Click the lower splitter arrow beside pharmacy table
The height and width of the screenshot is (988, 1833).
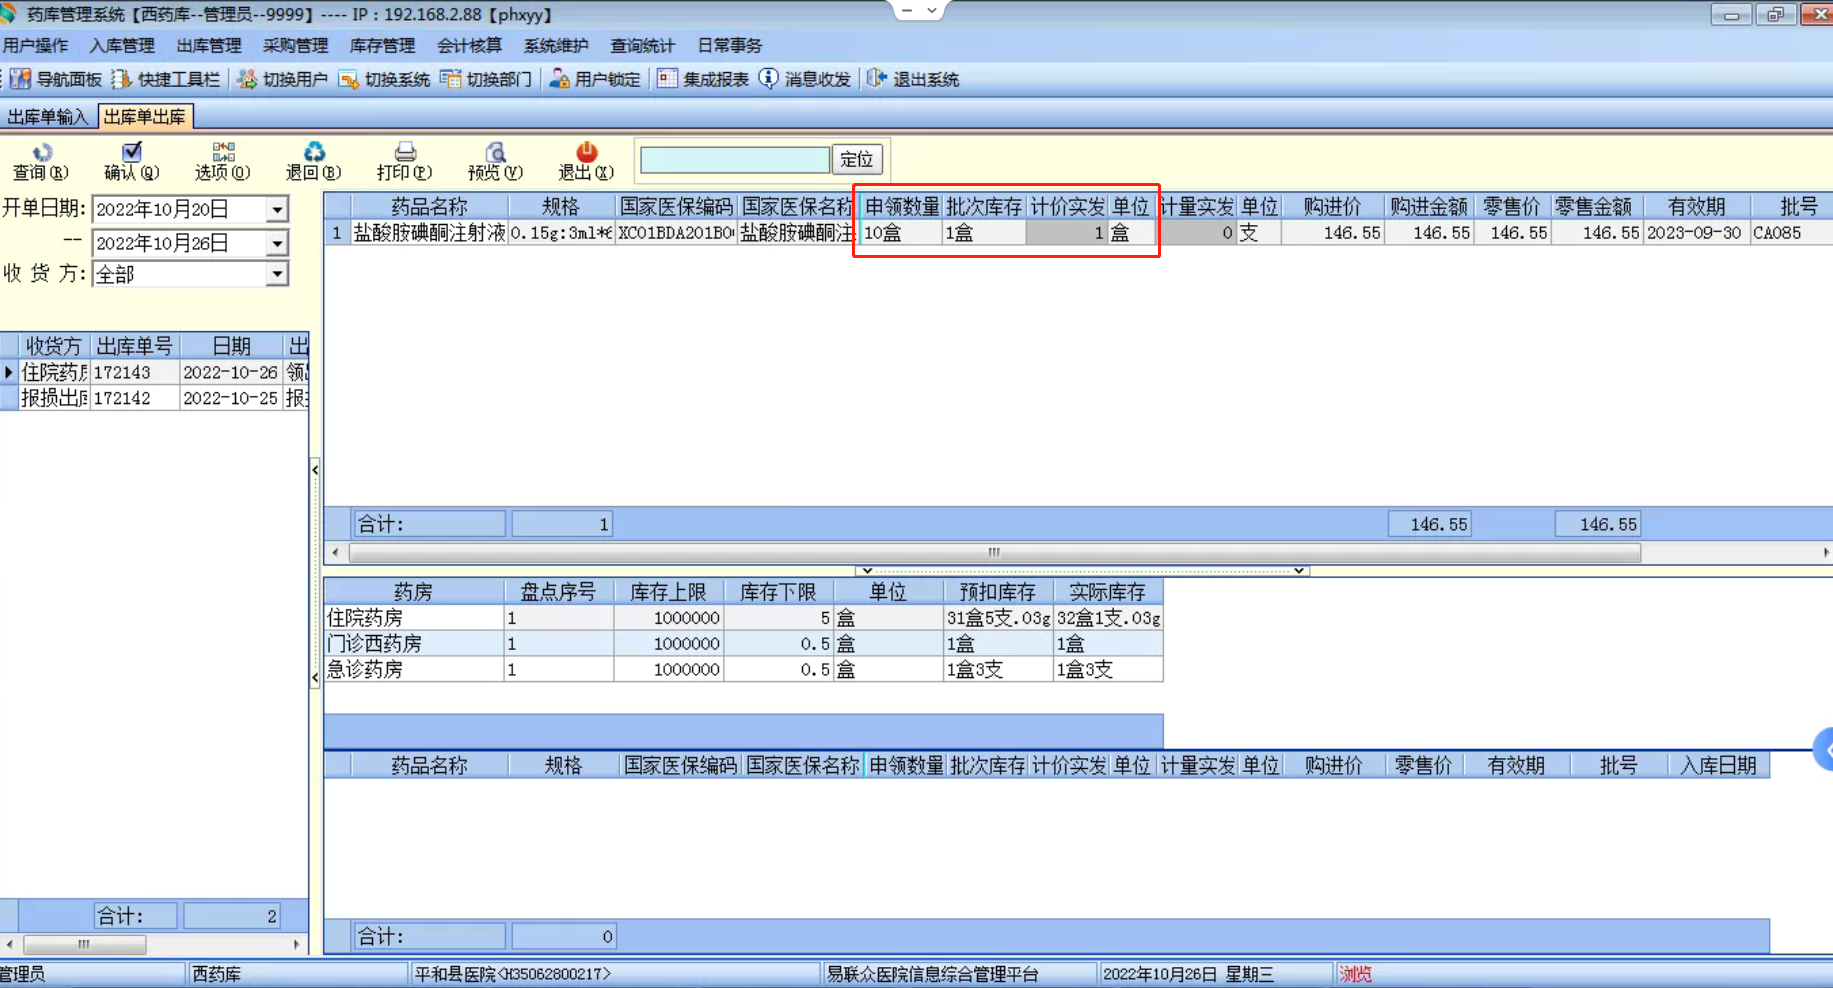pyautogui.click(x=315, y=677)
